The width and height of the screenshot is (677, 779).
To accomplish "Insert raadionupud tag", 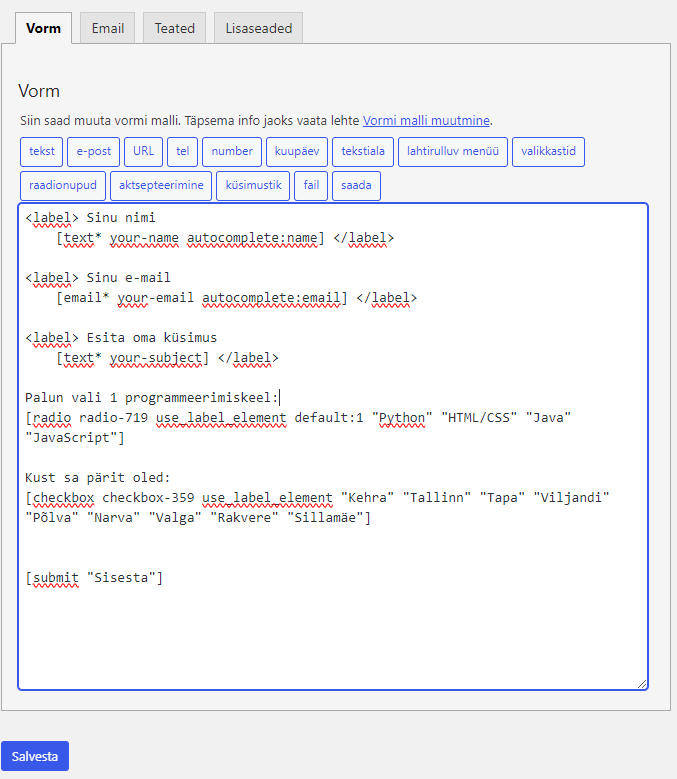I will point(62,186).
